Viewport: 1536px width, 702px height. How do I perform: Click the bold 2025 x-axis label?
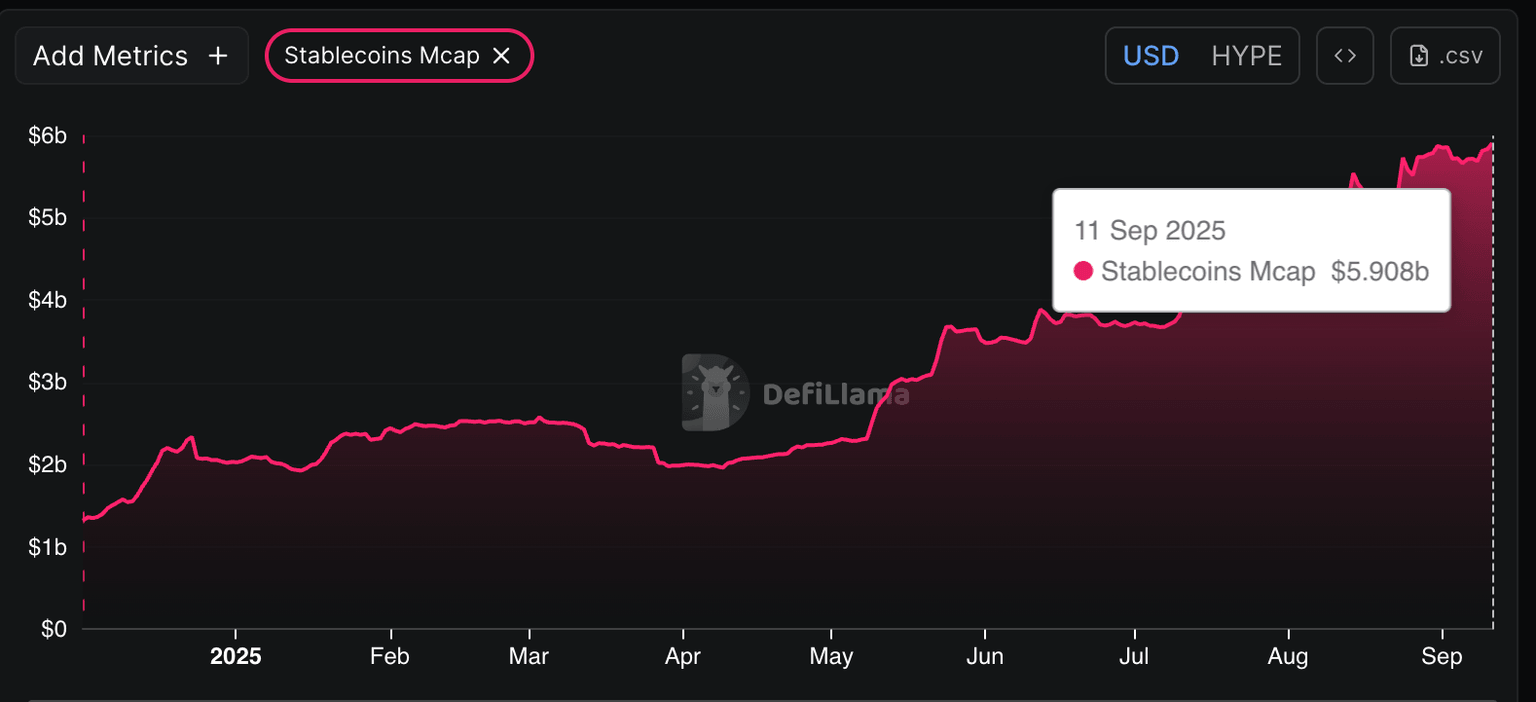(x=235, y=657)
